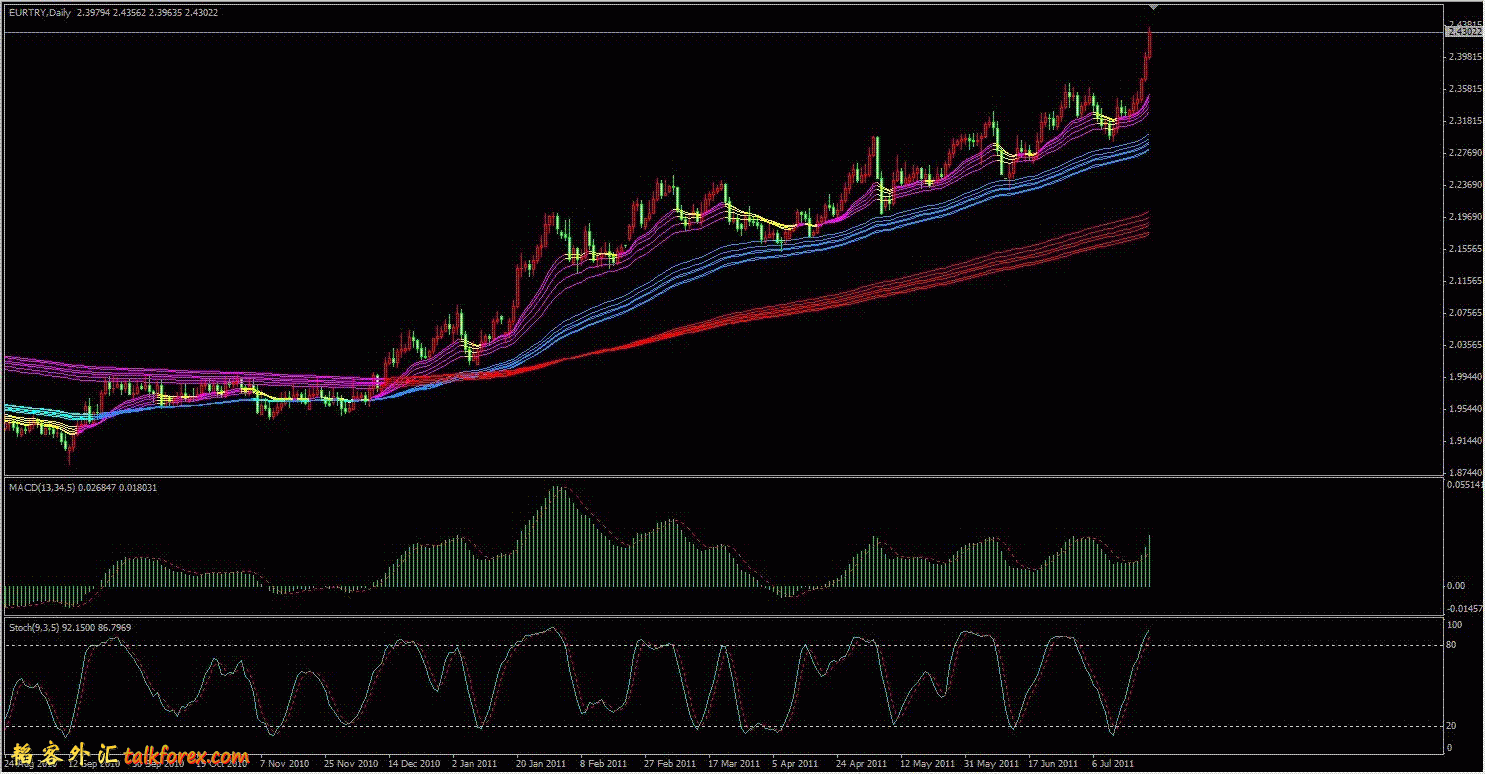Click the 27 Feb 2011 date label
The height and width of the screenshot is (774, 1485).
(x=669, y=763)
